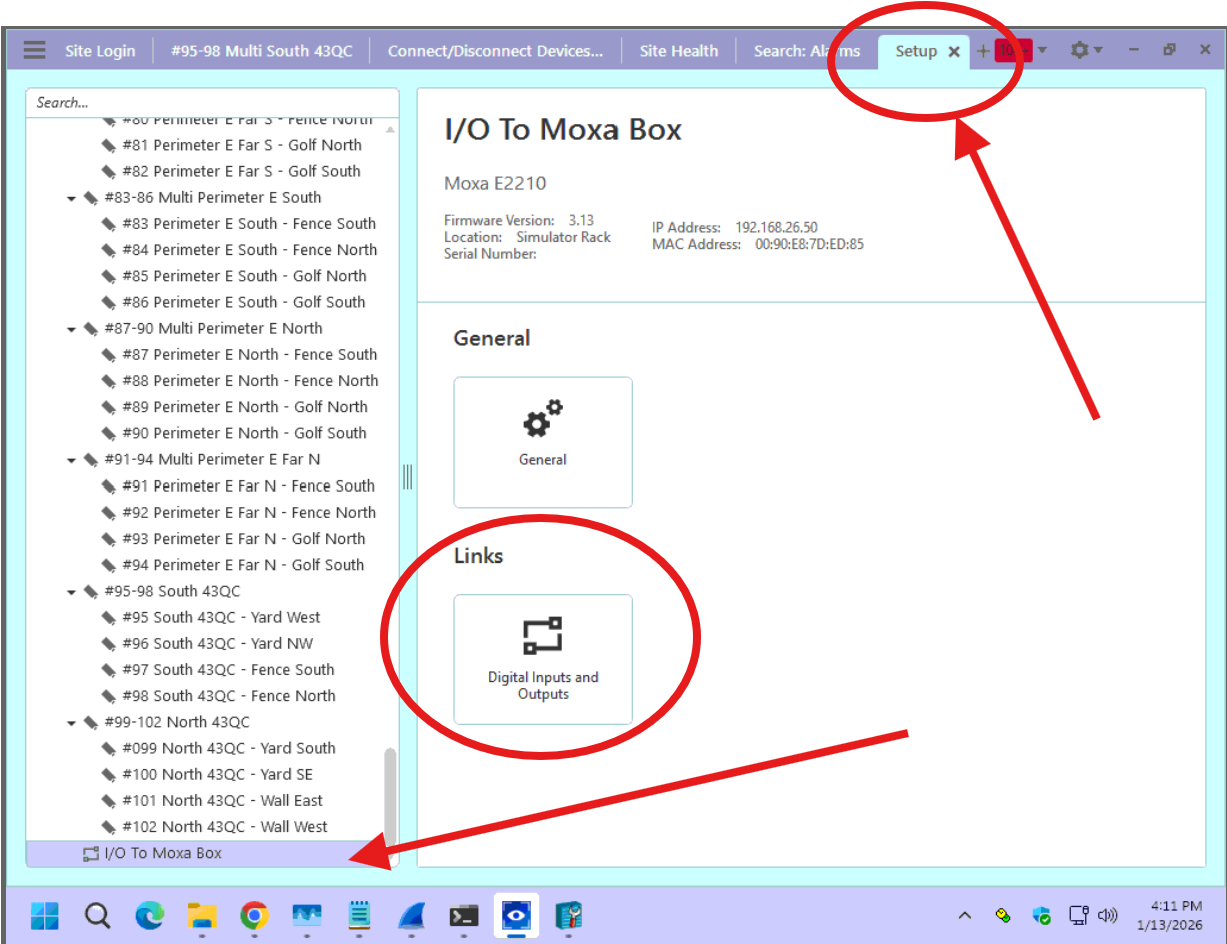Select #101 North 43QC - Wall East
1227x944 pixels.
222,801
